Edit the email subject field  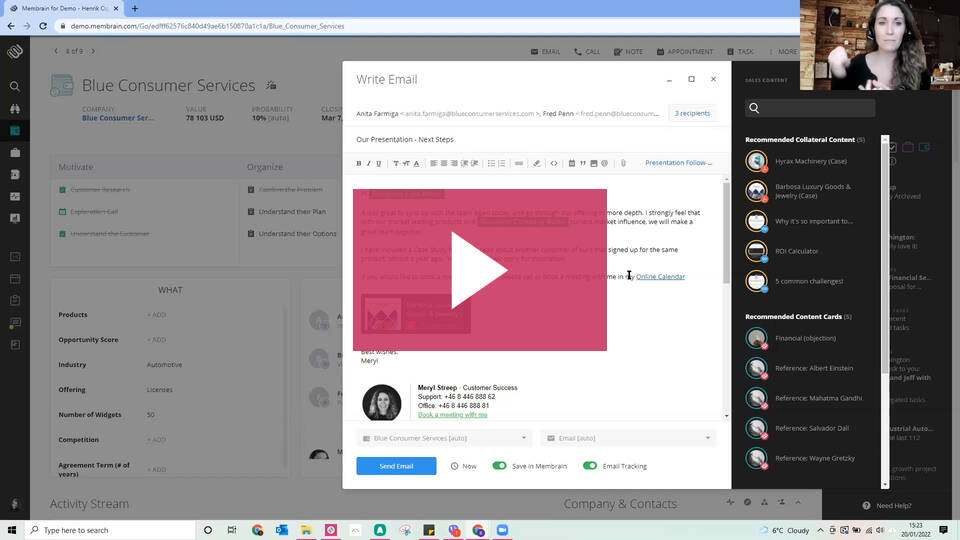[536, 140]
